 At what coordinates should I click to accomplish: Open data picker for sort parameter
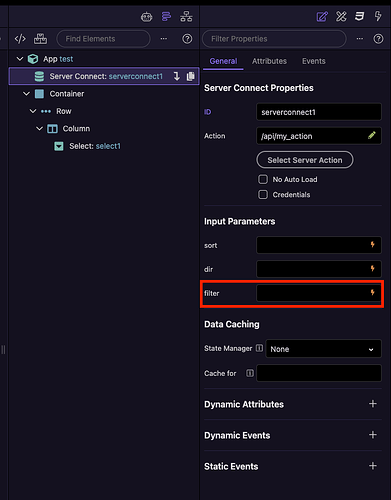[373, 245]
